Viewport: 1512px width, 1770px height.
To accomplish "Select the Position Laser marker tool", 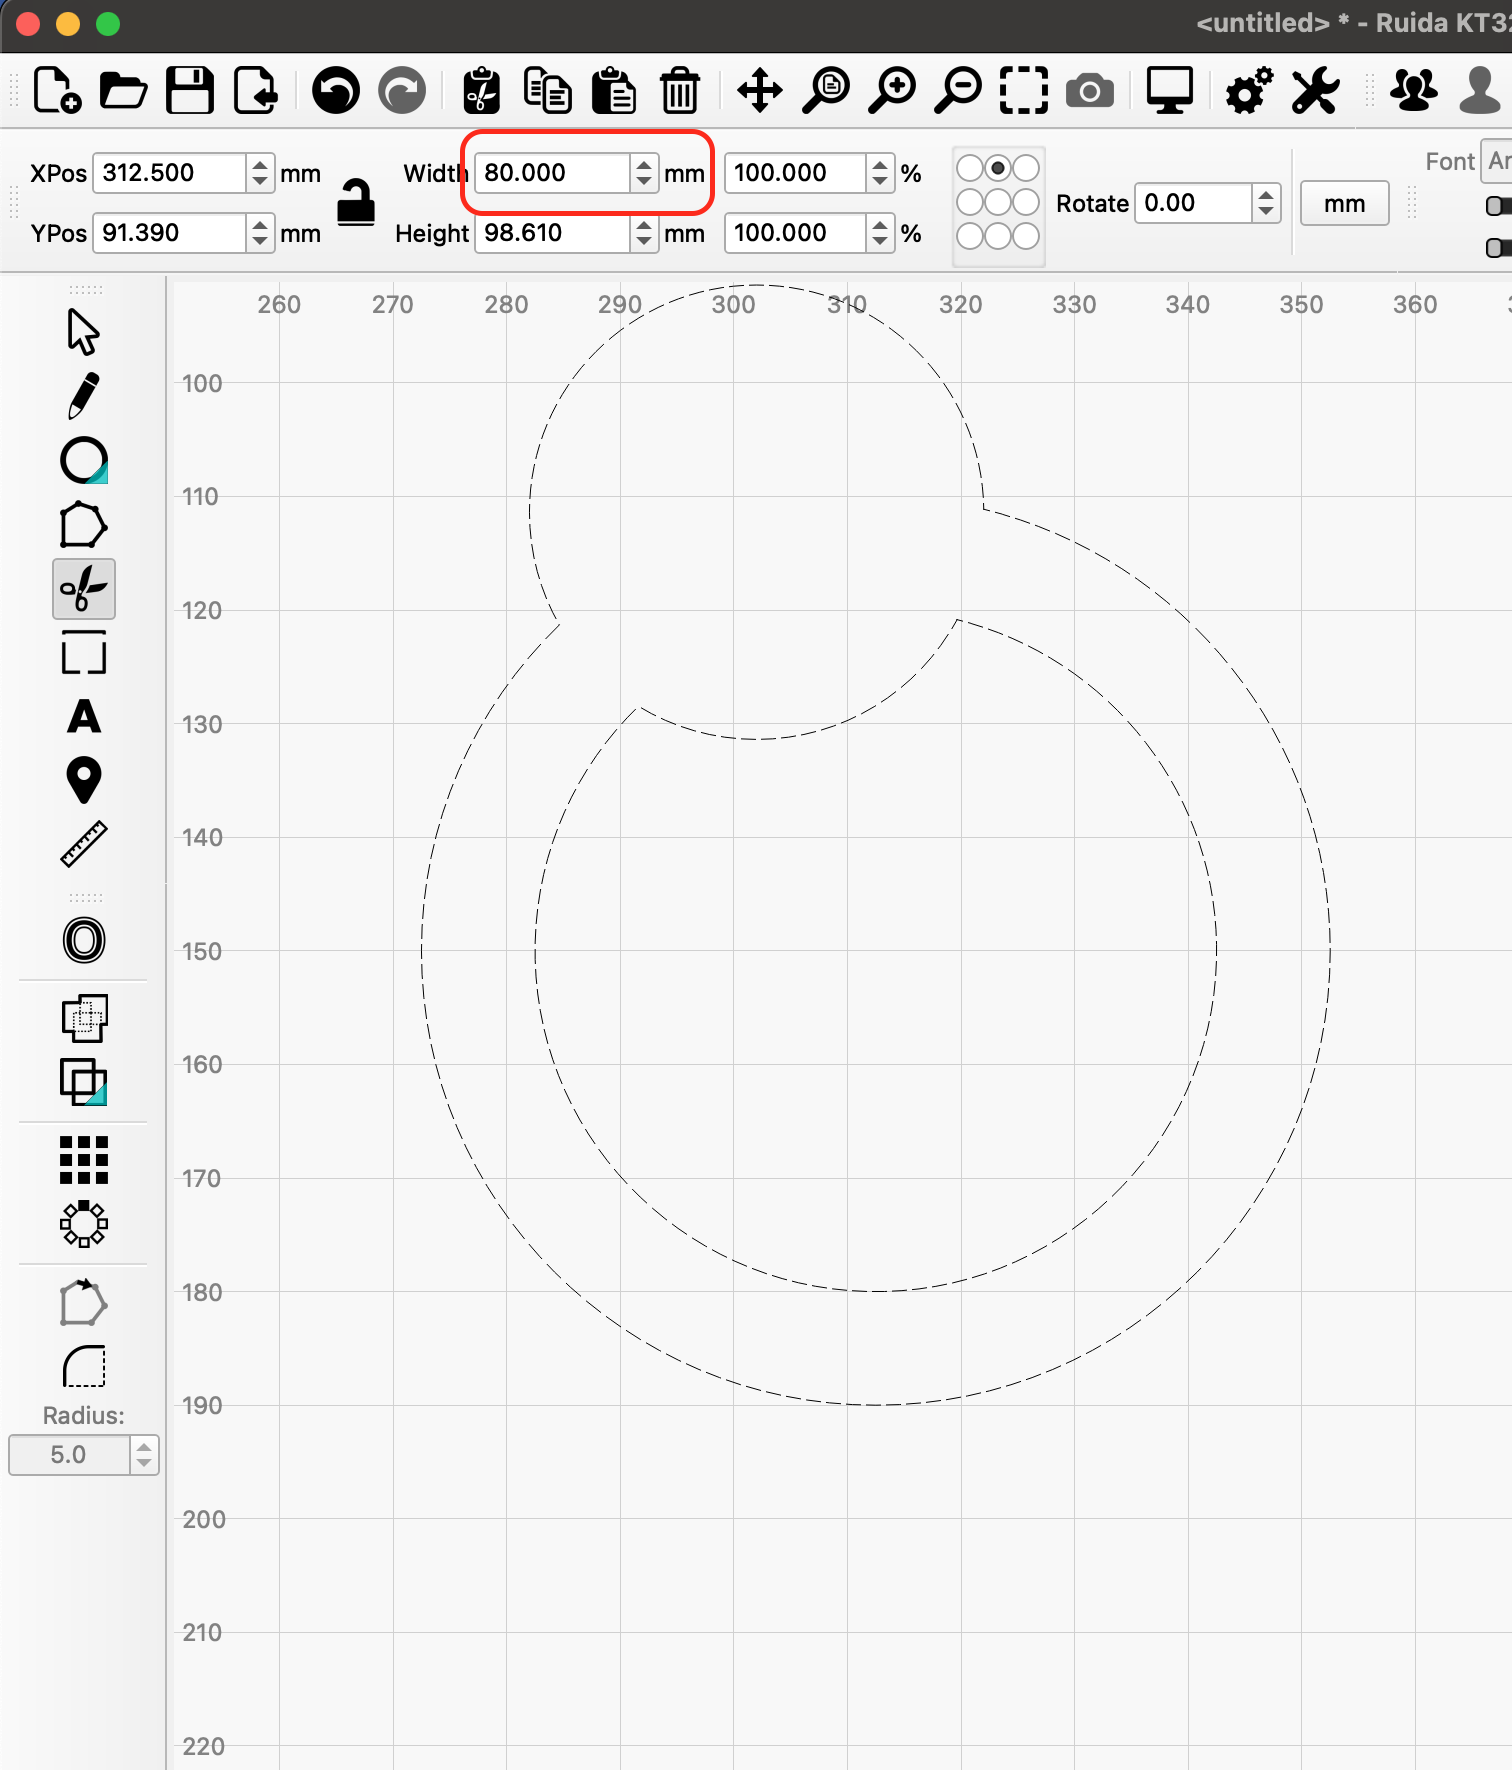I will point(84,780).
